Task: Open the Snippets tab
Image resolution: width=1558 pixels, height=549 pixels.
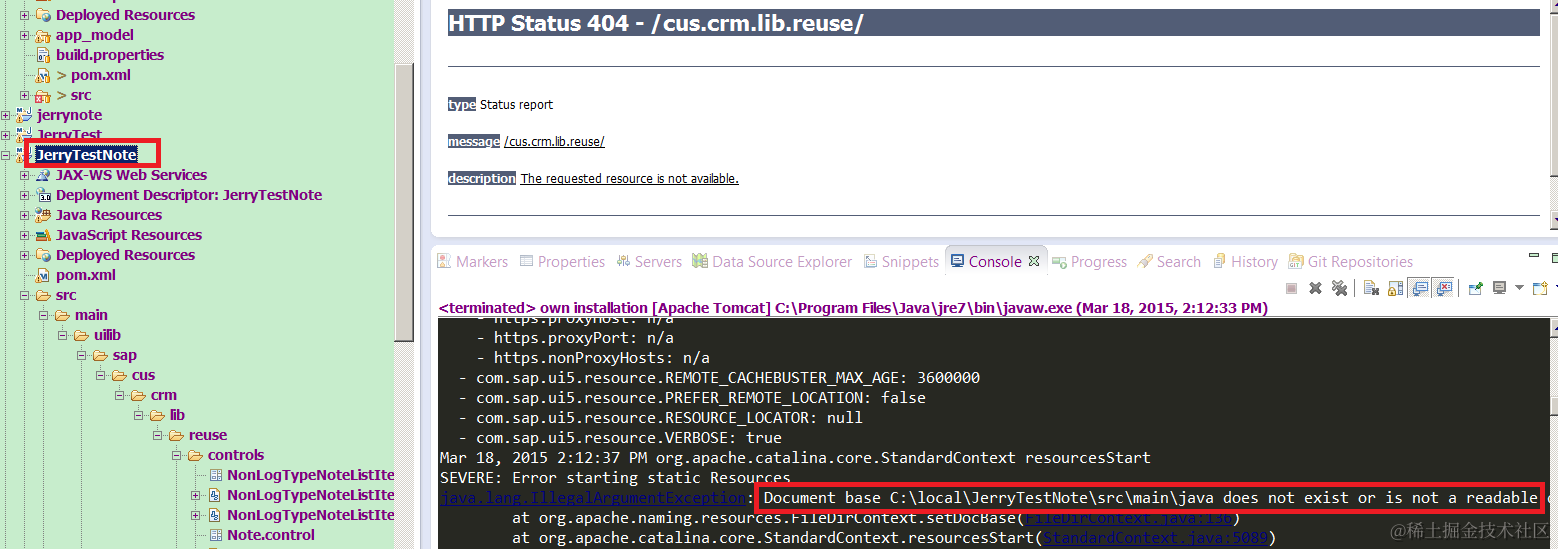Action: pos(900,262)
